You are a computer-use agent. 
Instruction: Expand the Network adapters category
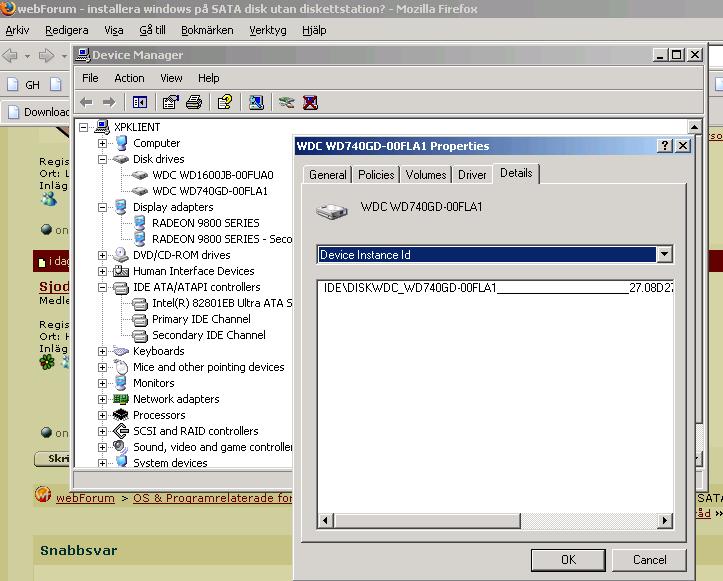(x=102, y=399)
